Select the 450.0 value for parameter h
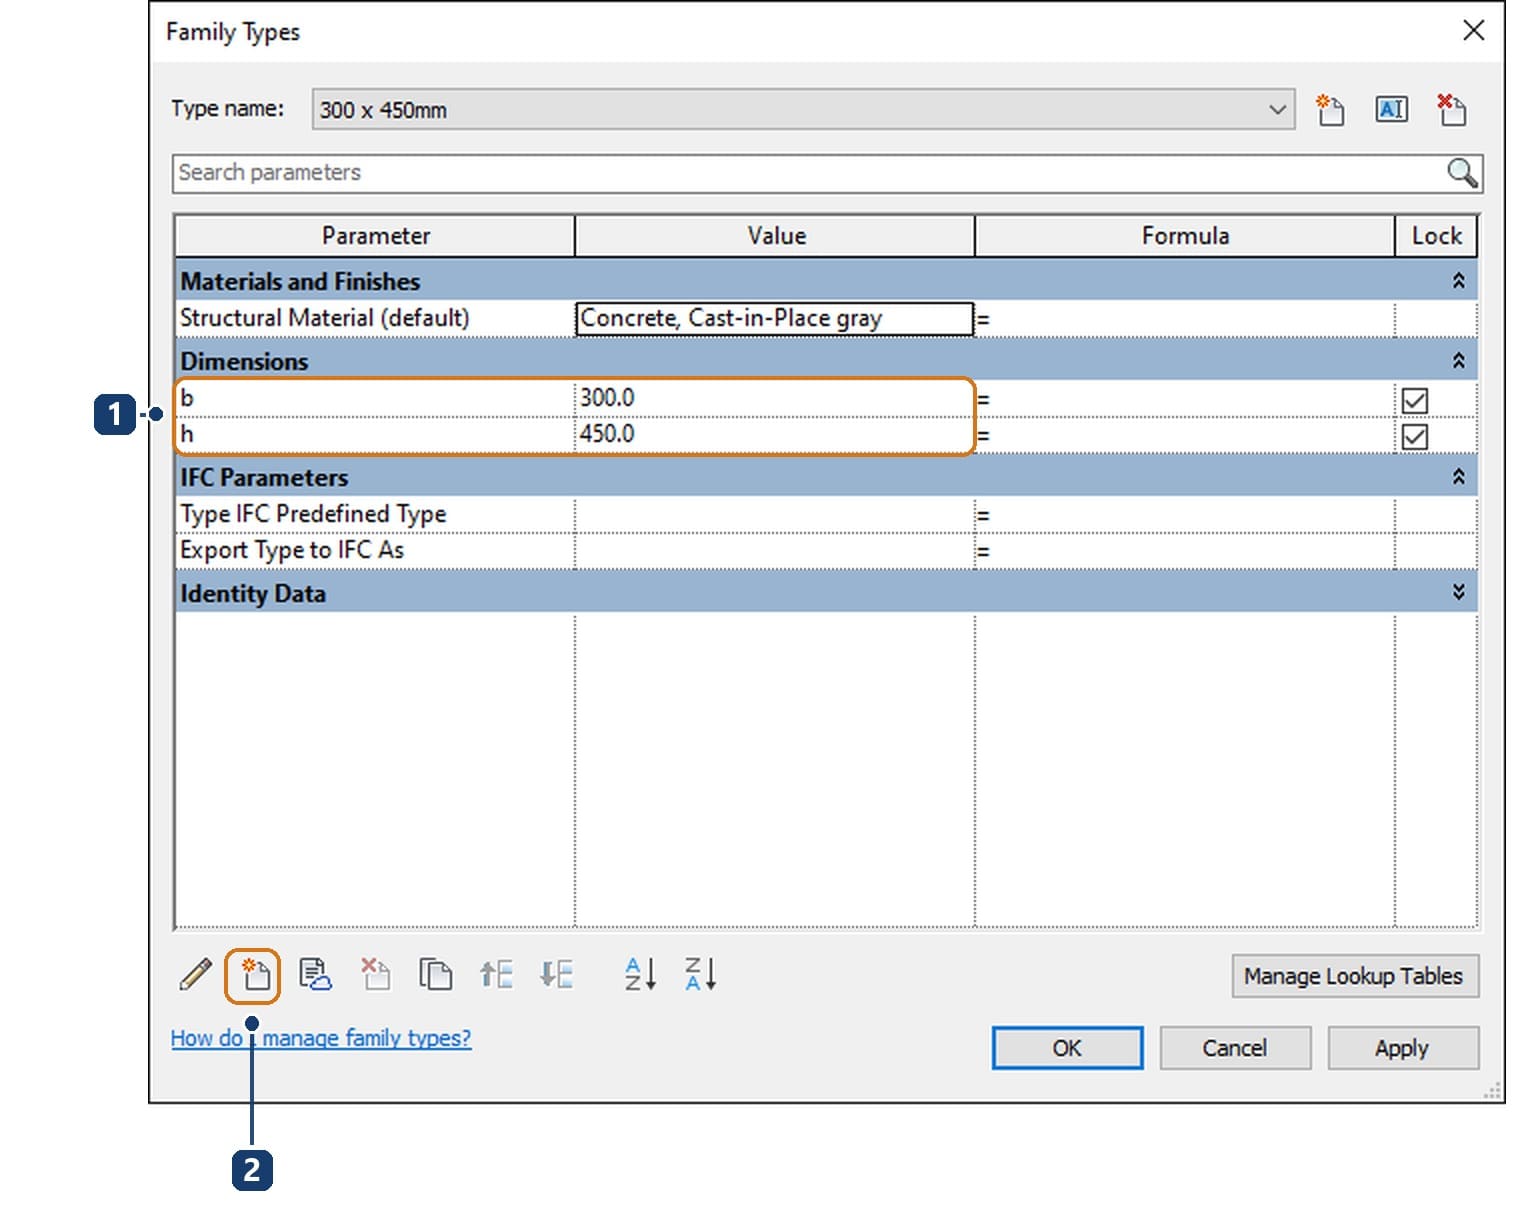Screen dimensions: 1520x1224 pos(607,434)
